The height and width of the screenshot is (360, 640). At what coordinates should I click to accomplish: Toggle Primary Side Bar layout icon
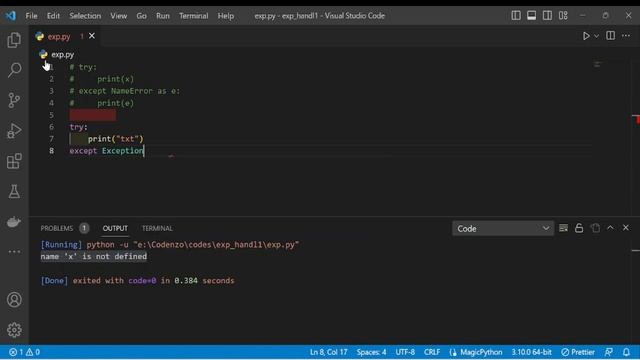coord(516,16)
